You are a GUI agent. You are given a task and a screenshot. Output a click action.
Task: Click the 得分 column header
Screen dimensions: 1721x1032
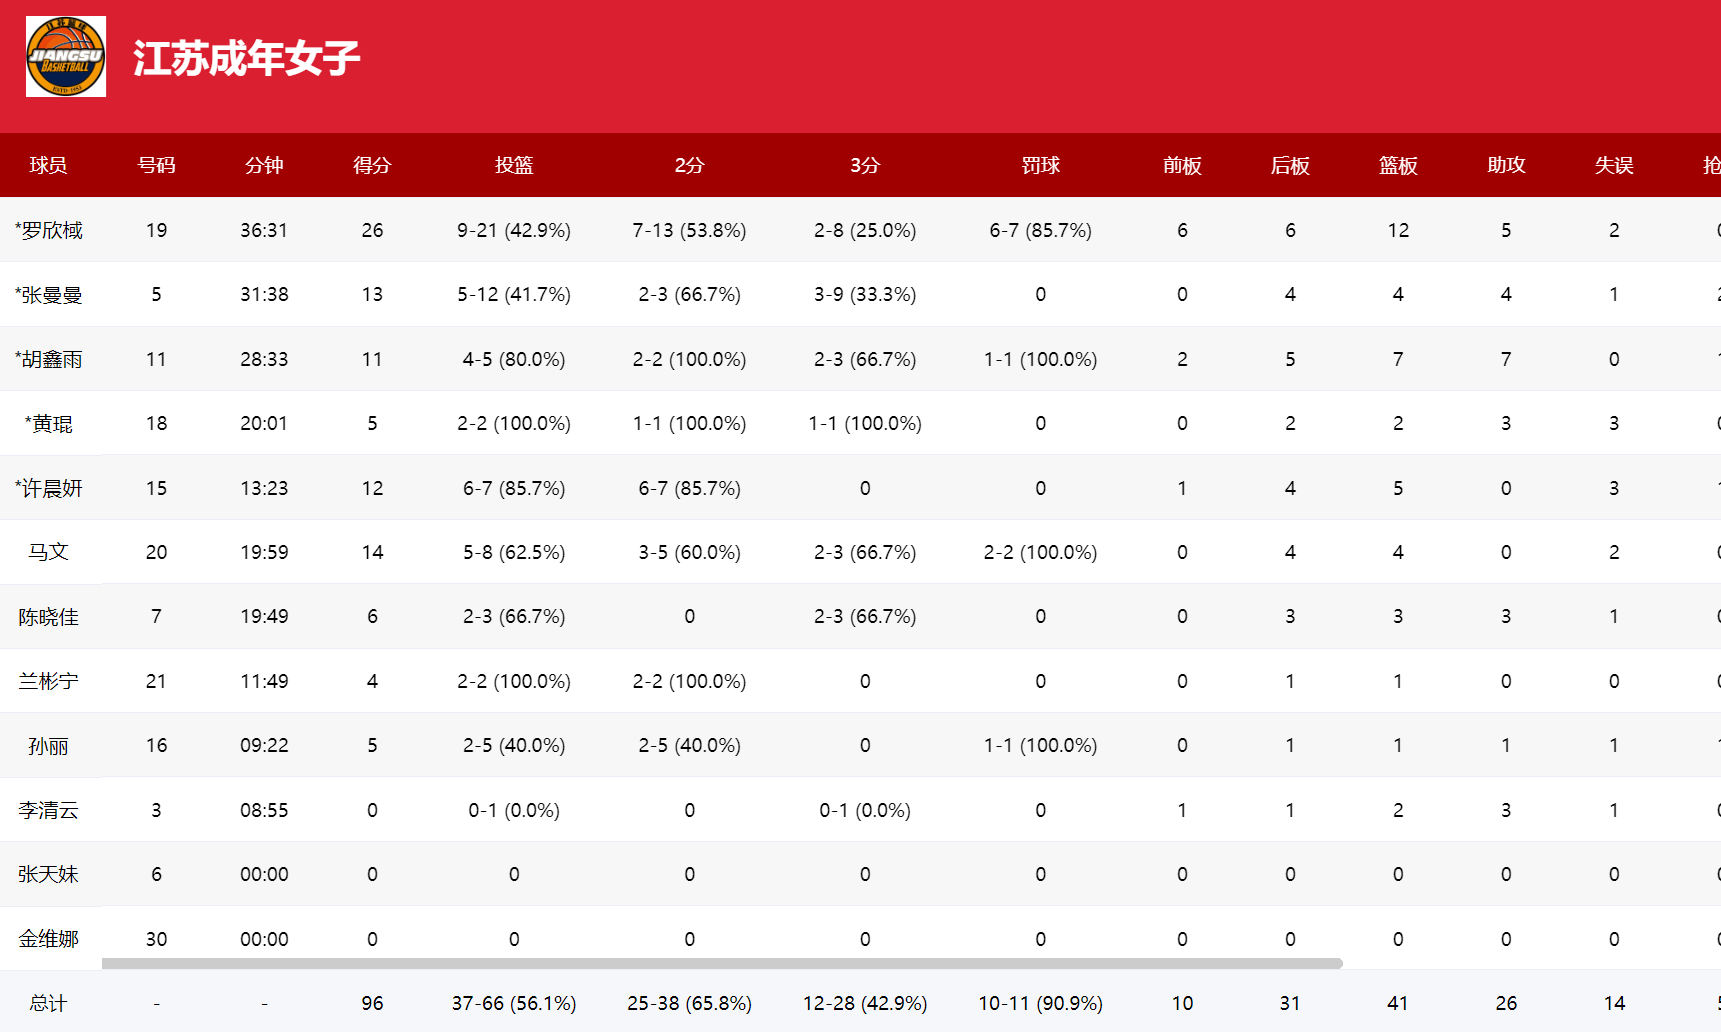(372, 166)
